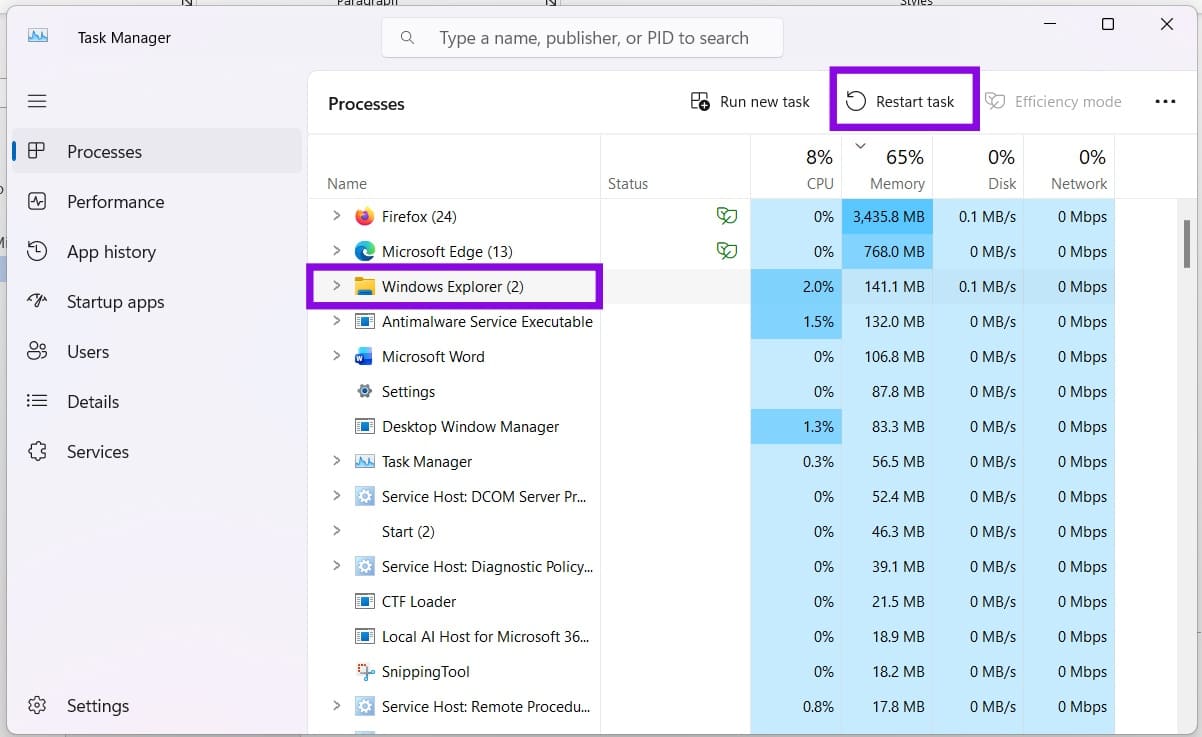Click the SnippingTool scissors icon
Screen dimensions: 1202x737
pos(364,671)
